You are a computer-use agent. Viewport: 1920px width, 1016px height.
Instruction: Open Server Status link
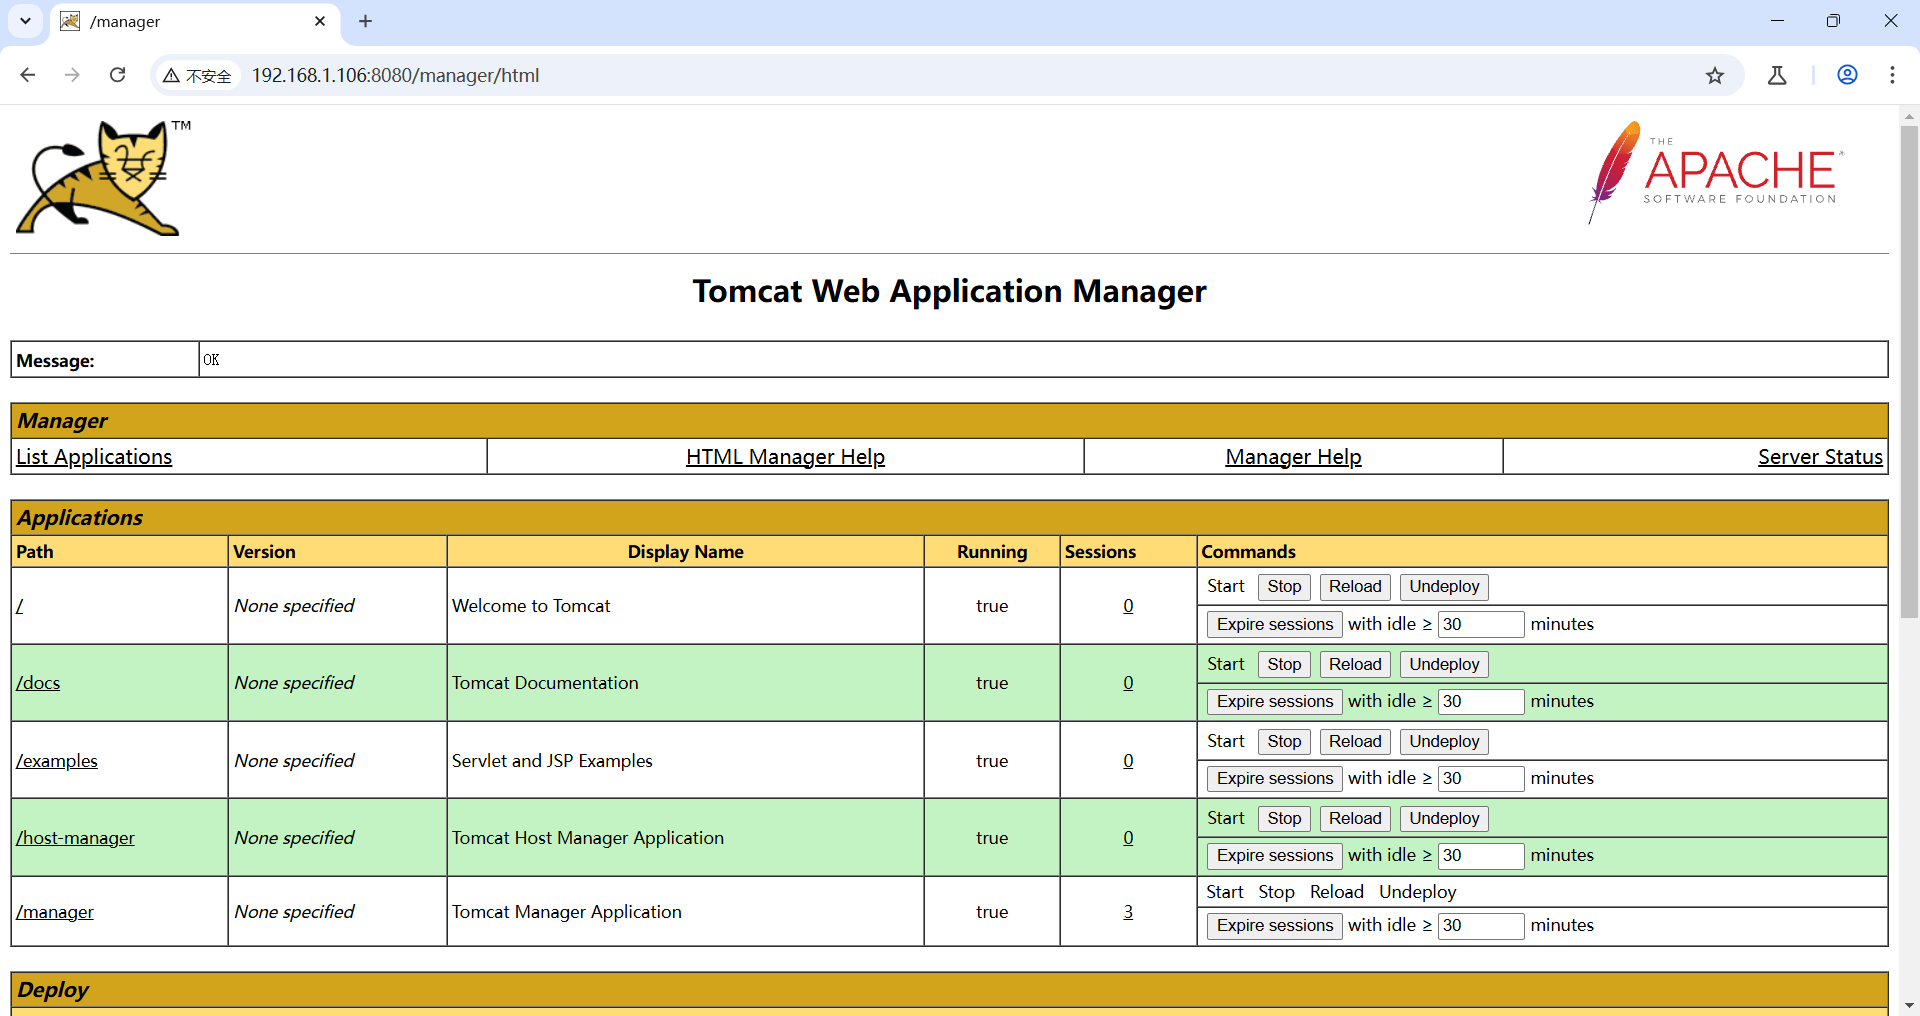1820,457
